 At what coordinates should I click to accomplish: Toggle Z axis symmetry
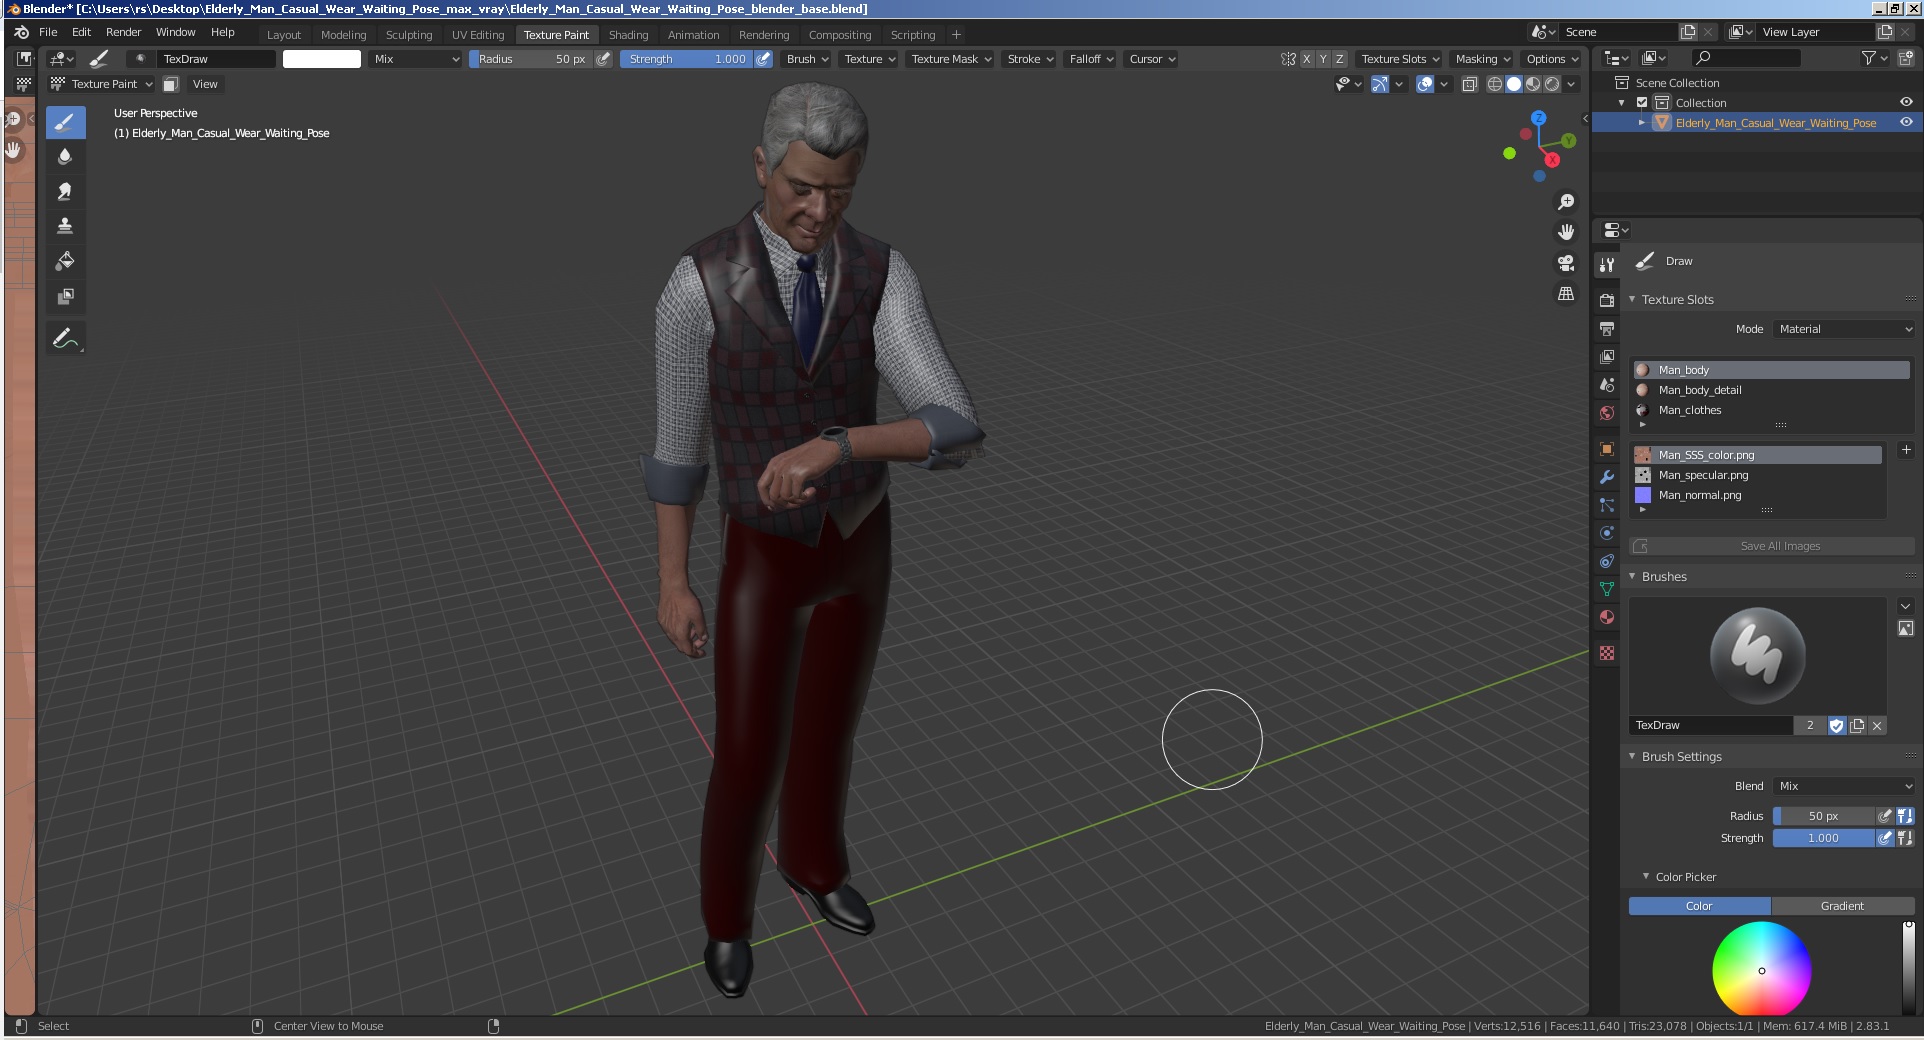pos(1340,59)
